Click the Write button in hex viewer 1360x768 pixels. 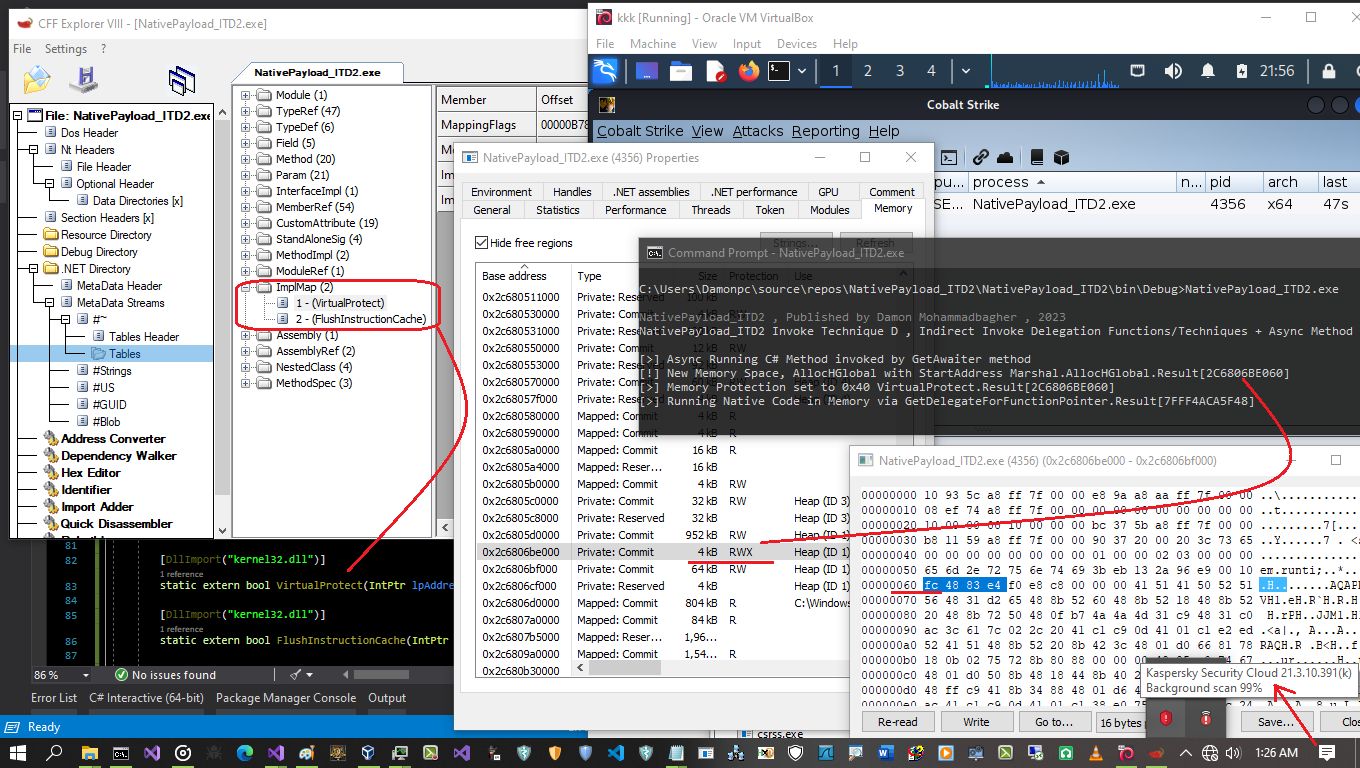pyautogui.click(x=976, y=722)
